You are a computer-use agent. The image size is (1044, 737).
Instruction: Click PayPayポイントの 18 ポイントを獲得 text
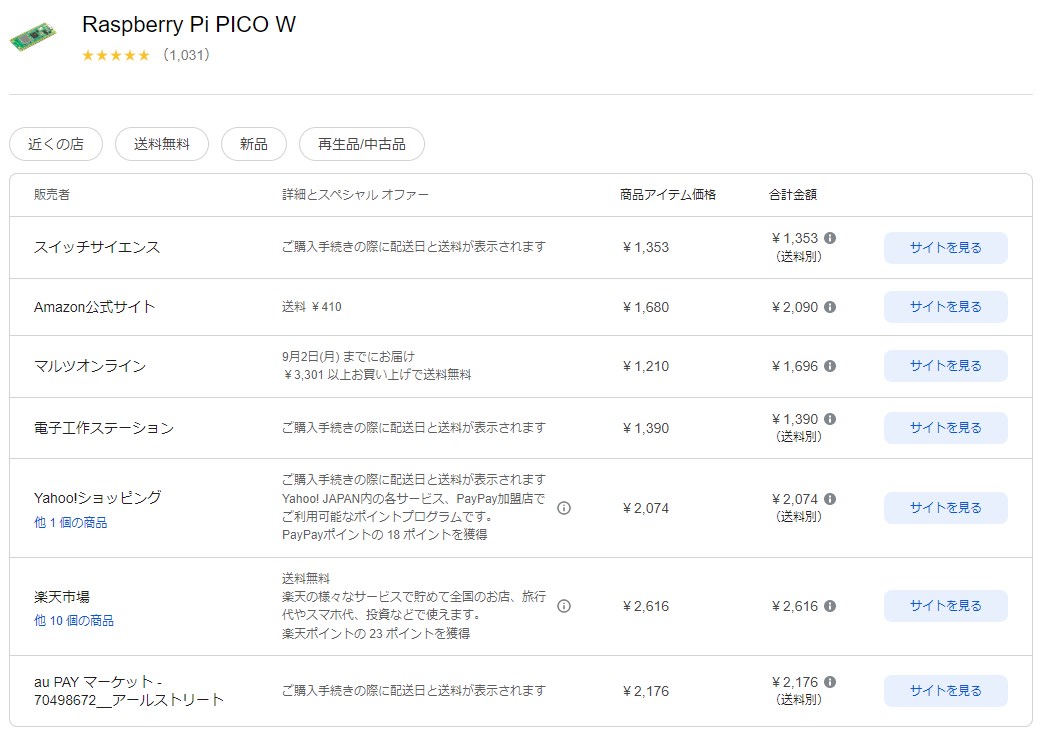[385, 535]
